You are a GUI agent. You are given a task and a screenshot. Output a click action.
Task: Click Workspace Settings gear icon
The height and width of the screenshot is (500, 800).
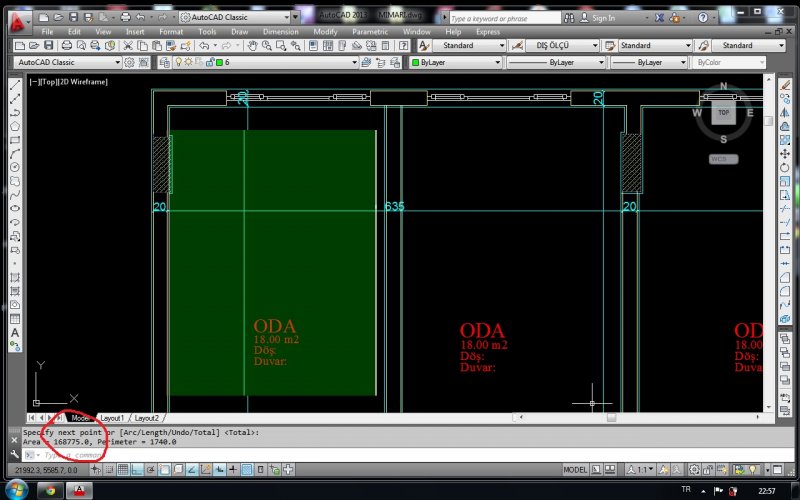pos(130,62)
